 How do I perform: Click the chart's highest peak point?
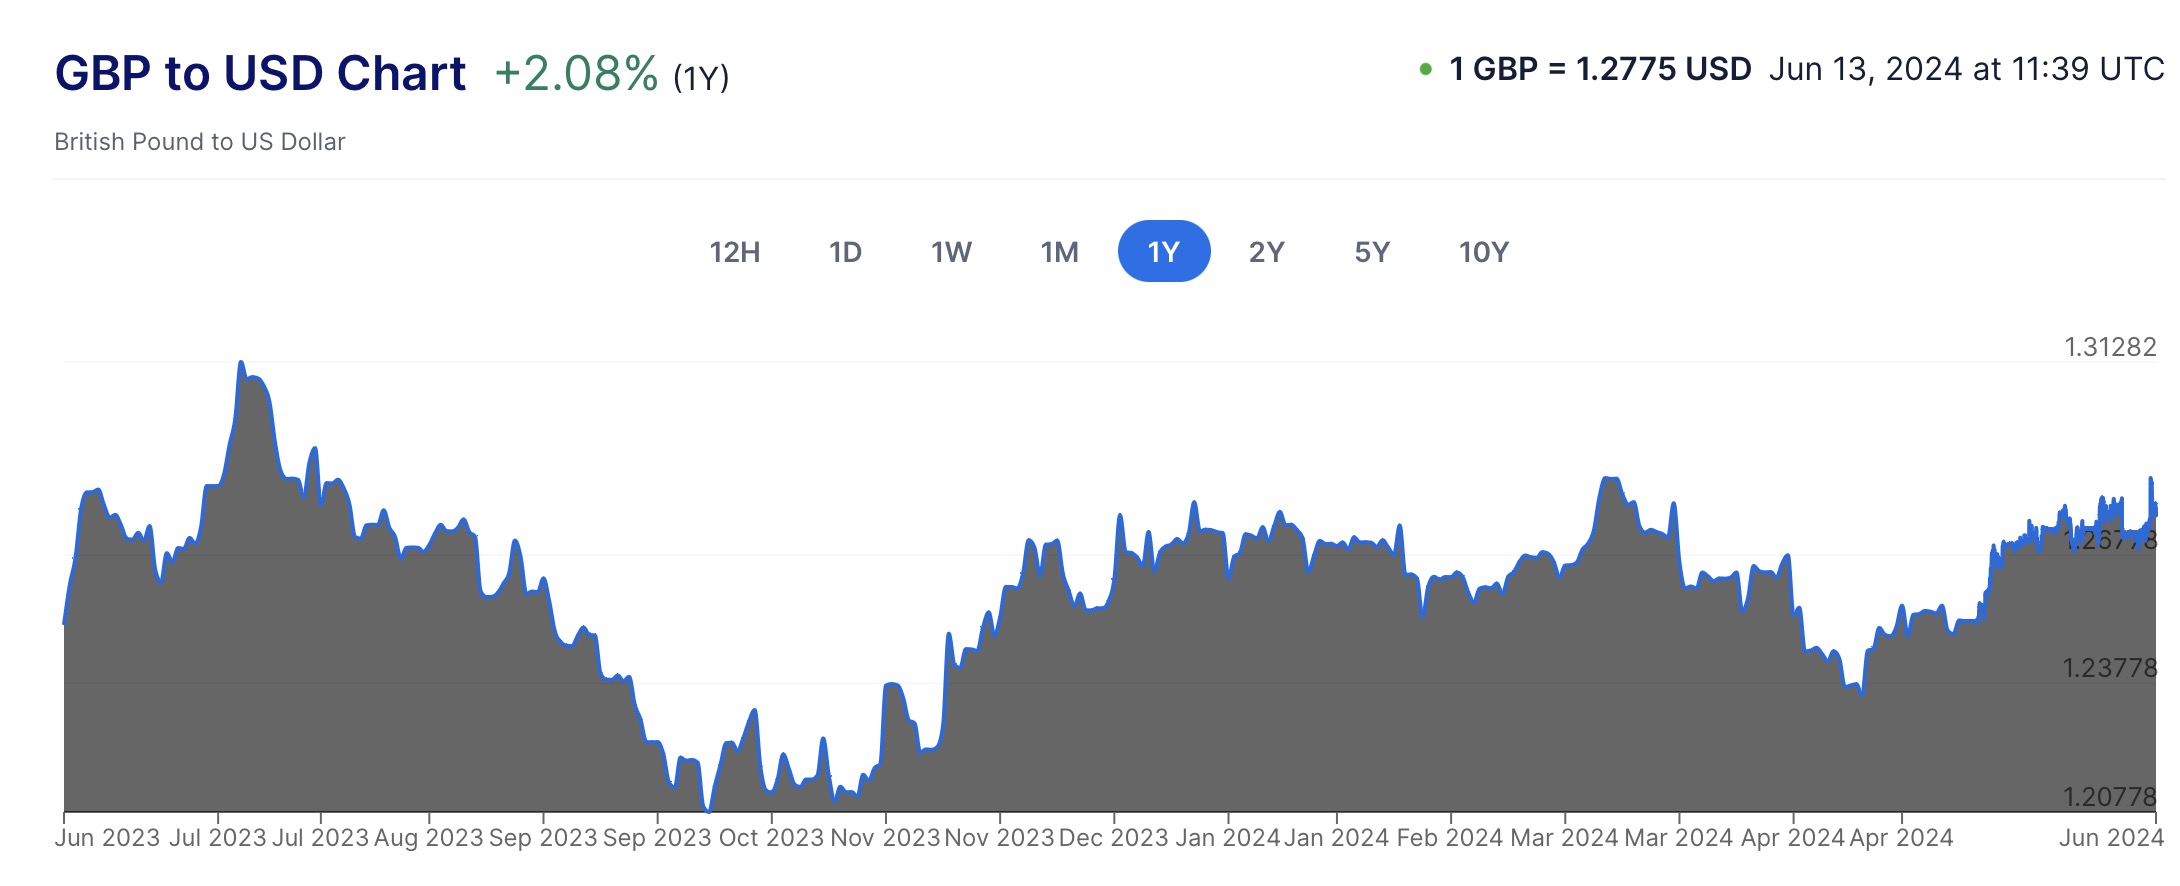241,363
